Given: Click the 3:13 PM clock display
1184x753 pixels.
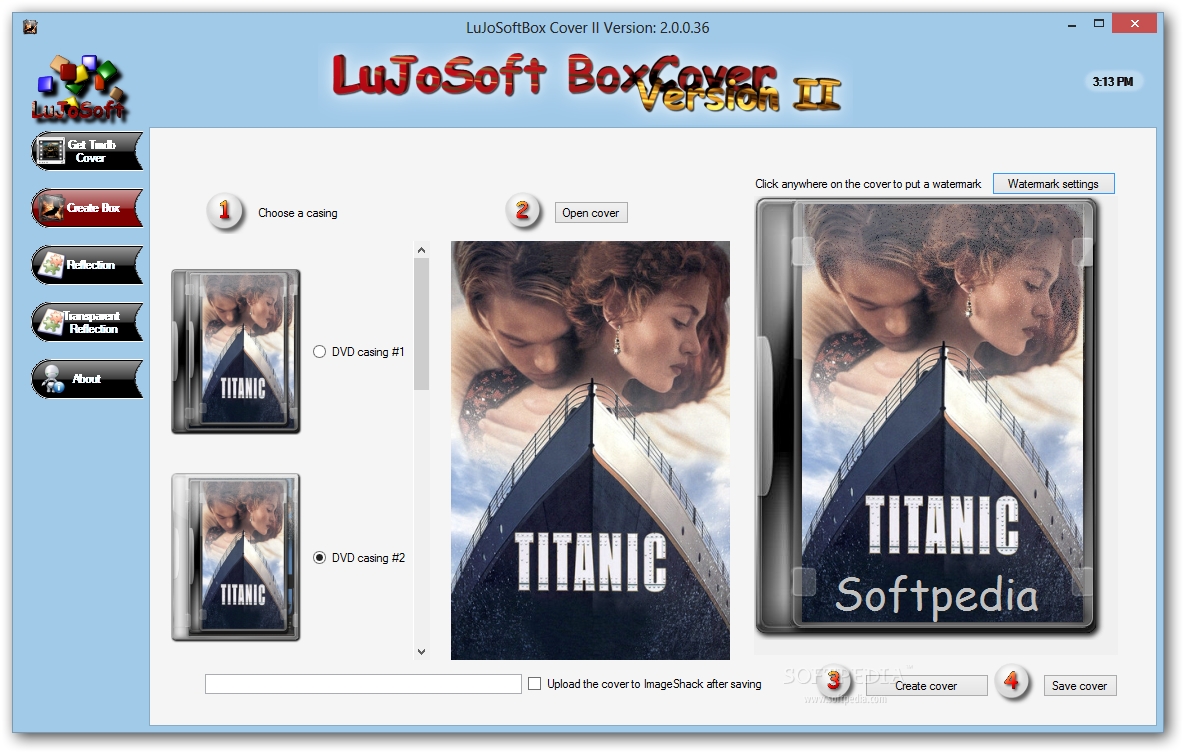Looking at the screenshot, I should [x=1112, y=82].
